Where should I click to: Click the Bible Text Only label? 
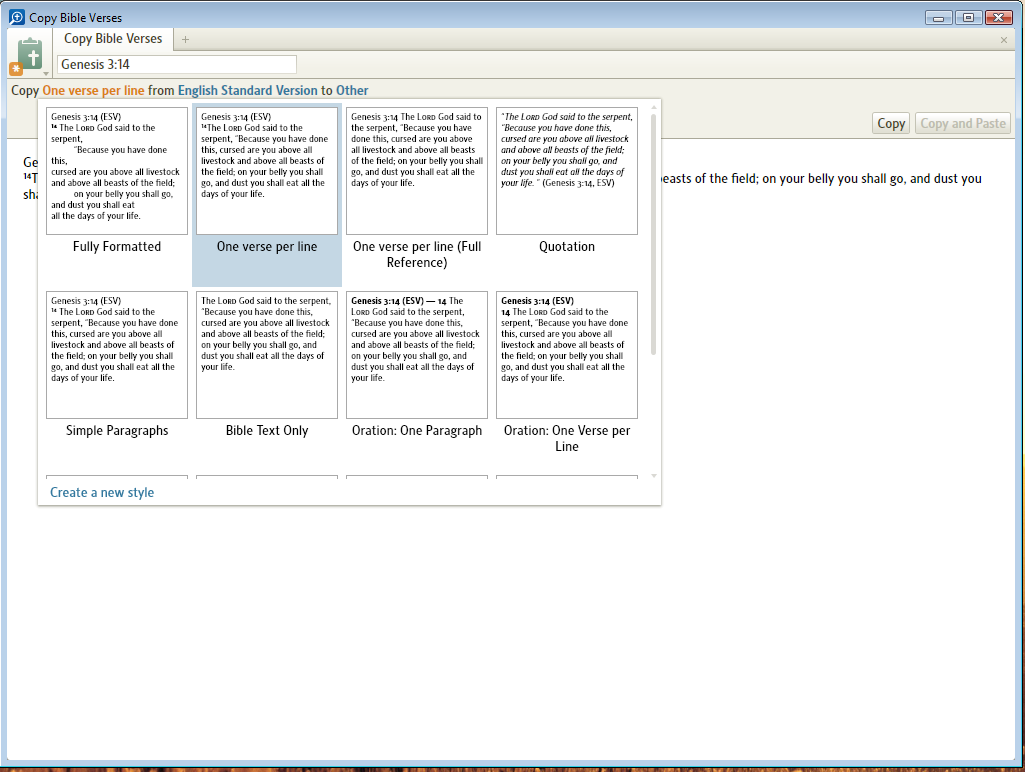click(267, 430)
